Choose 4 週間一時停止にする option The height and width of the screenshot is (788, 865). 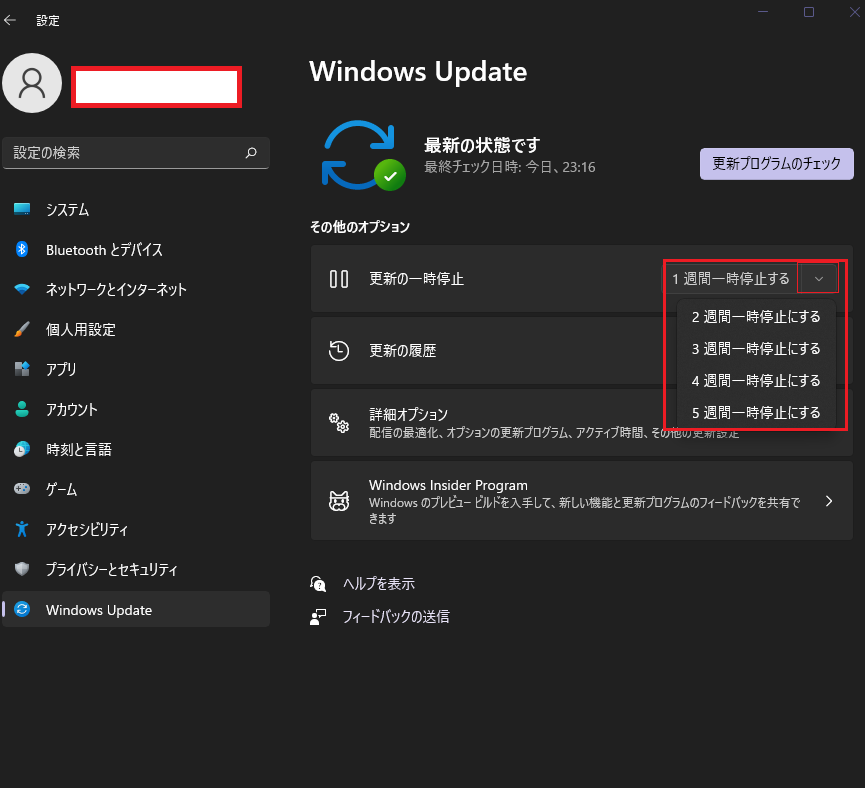pos(756,381)
